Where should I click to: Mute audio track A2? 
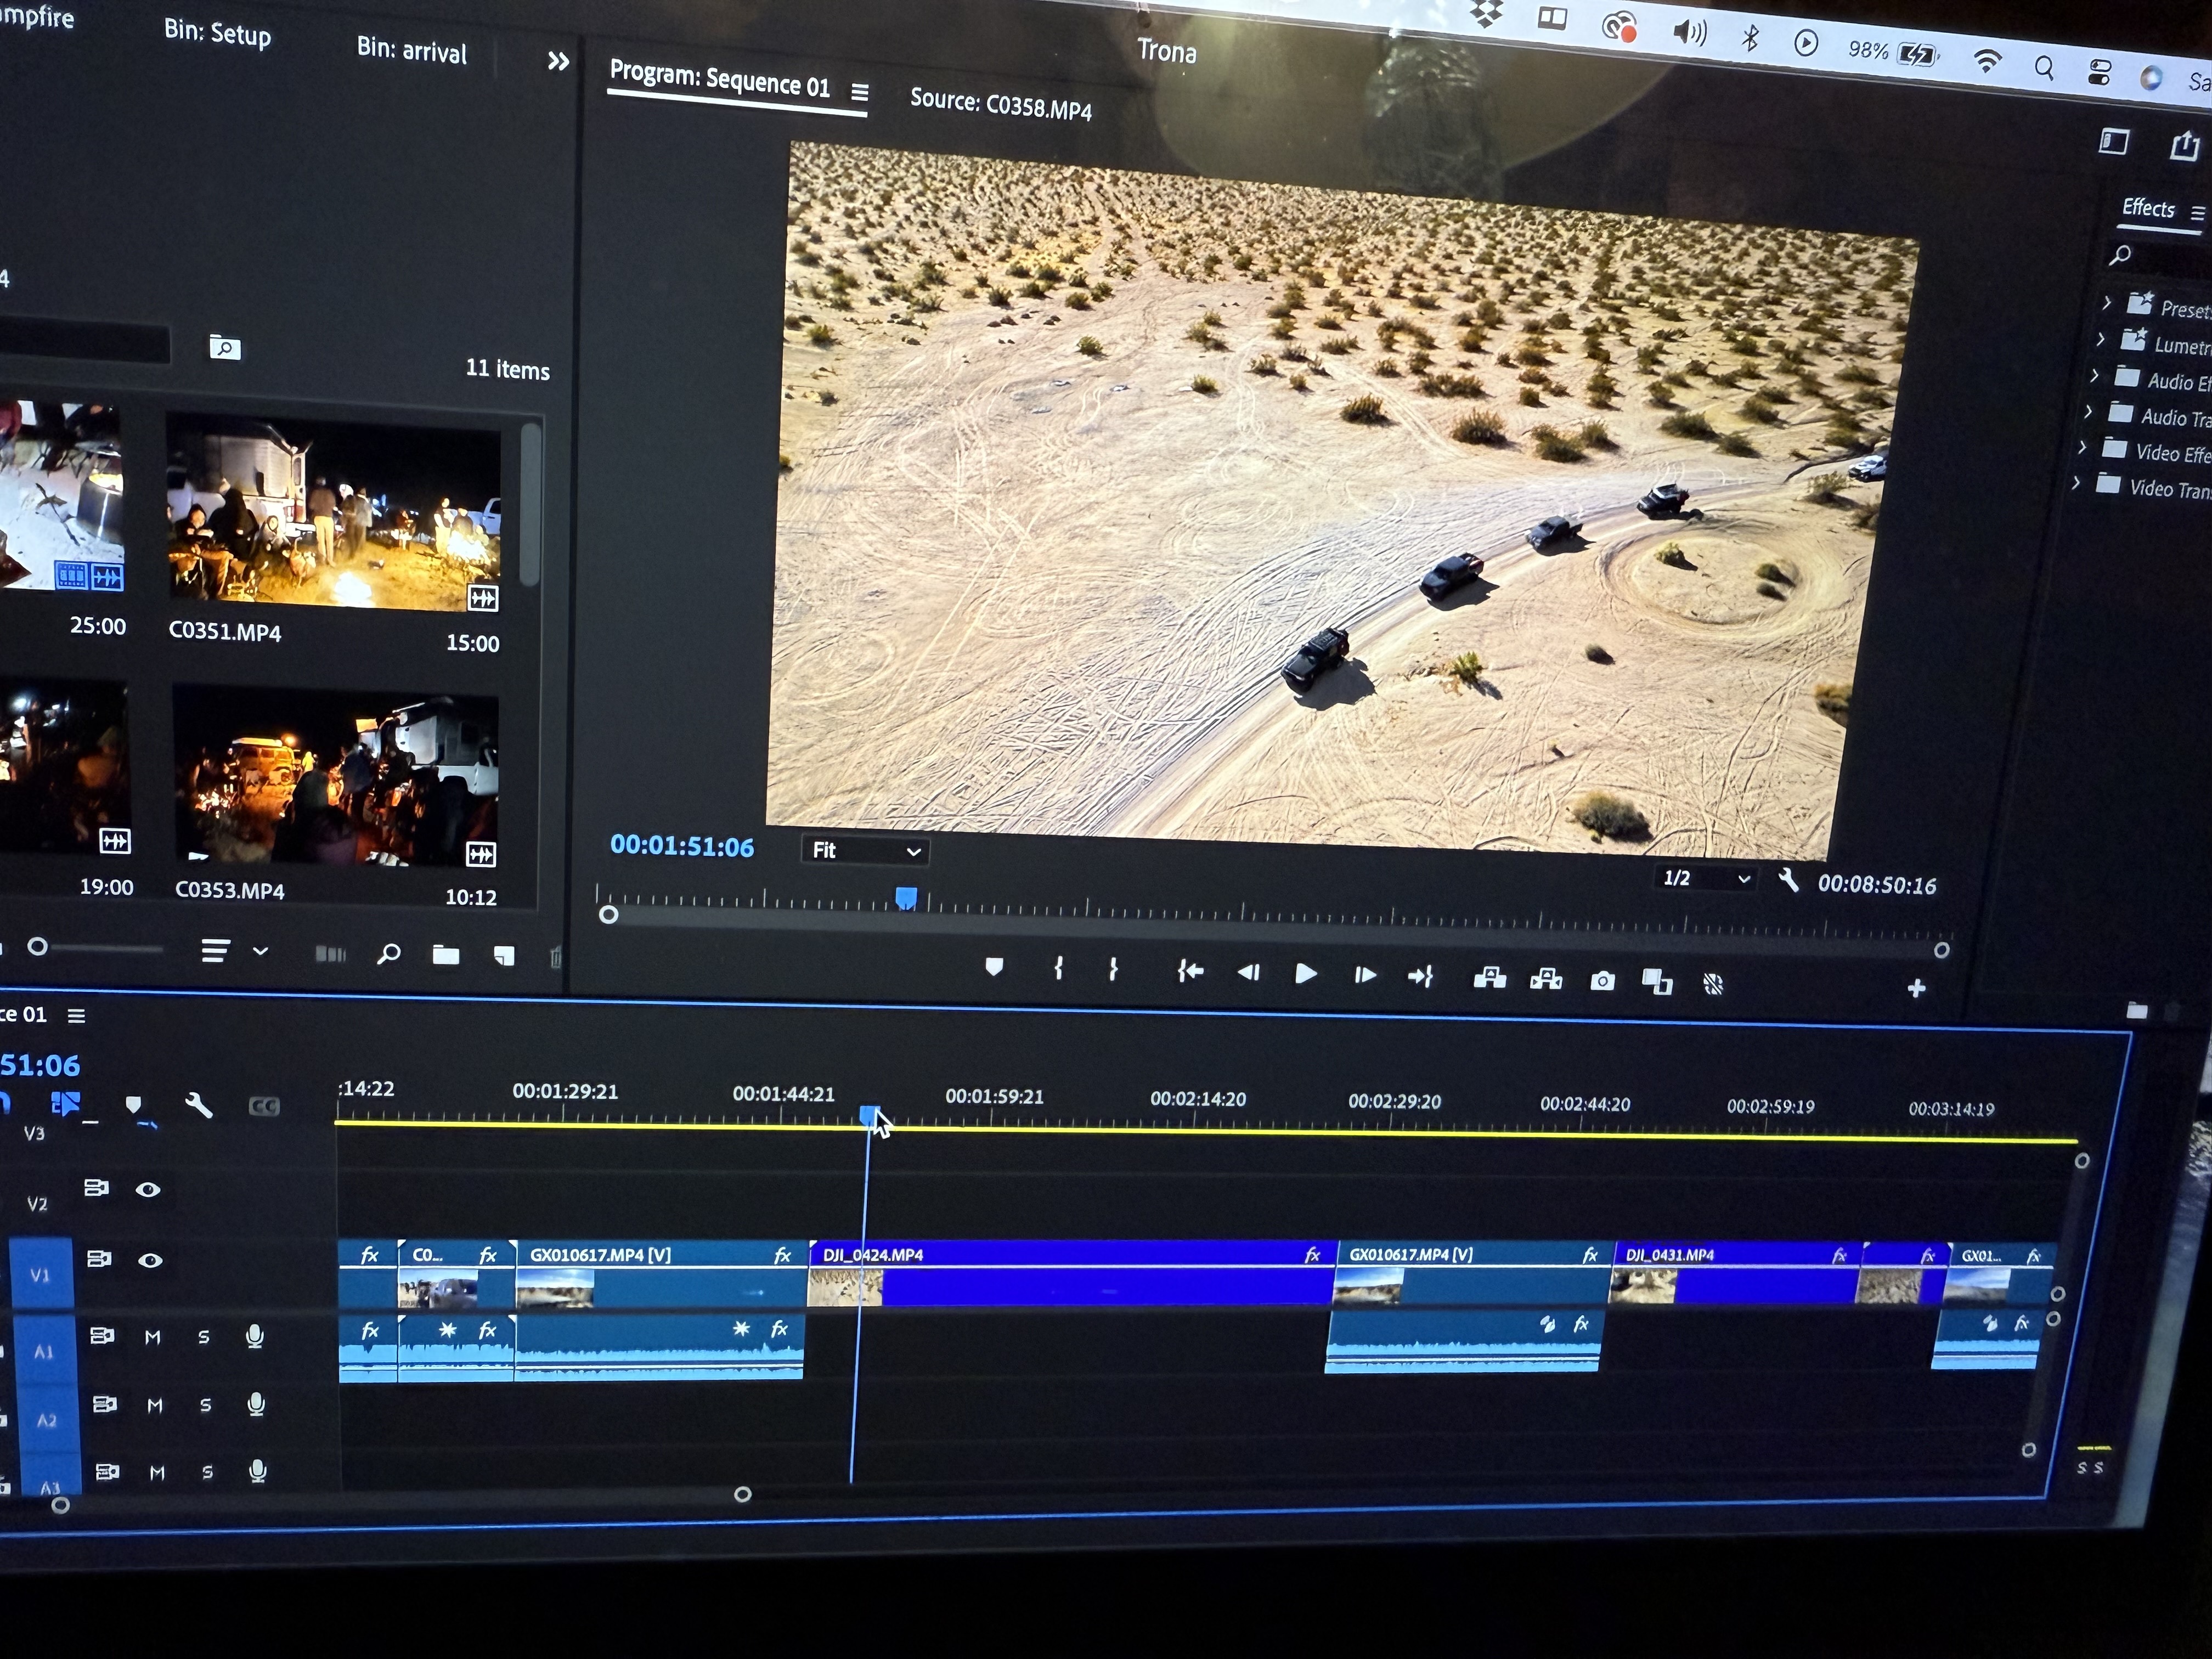point(155,1405)
